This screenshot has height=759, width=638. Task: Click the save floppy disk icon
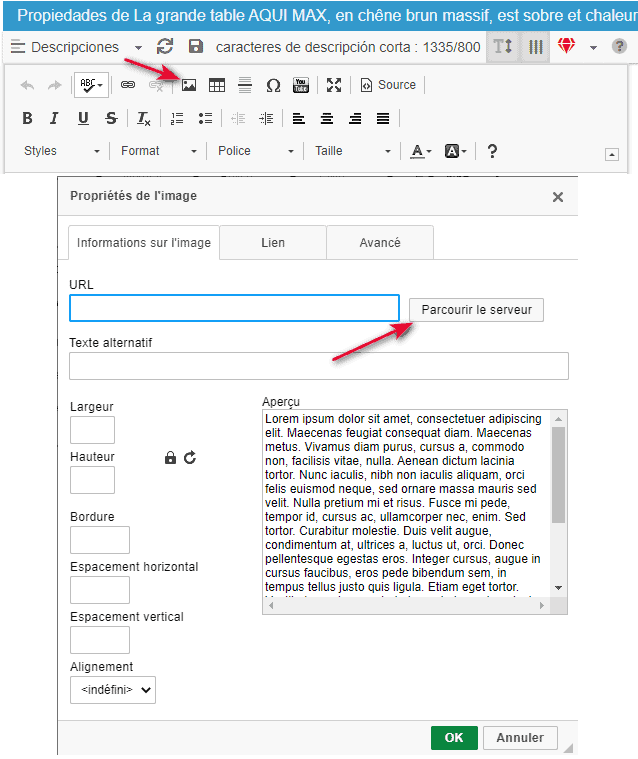coord(196,47)
